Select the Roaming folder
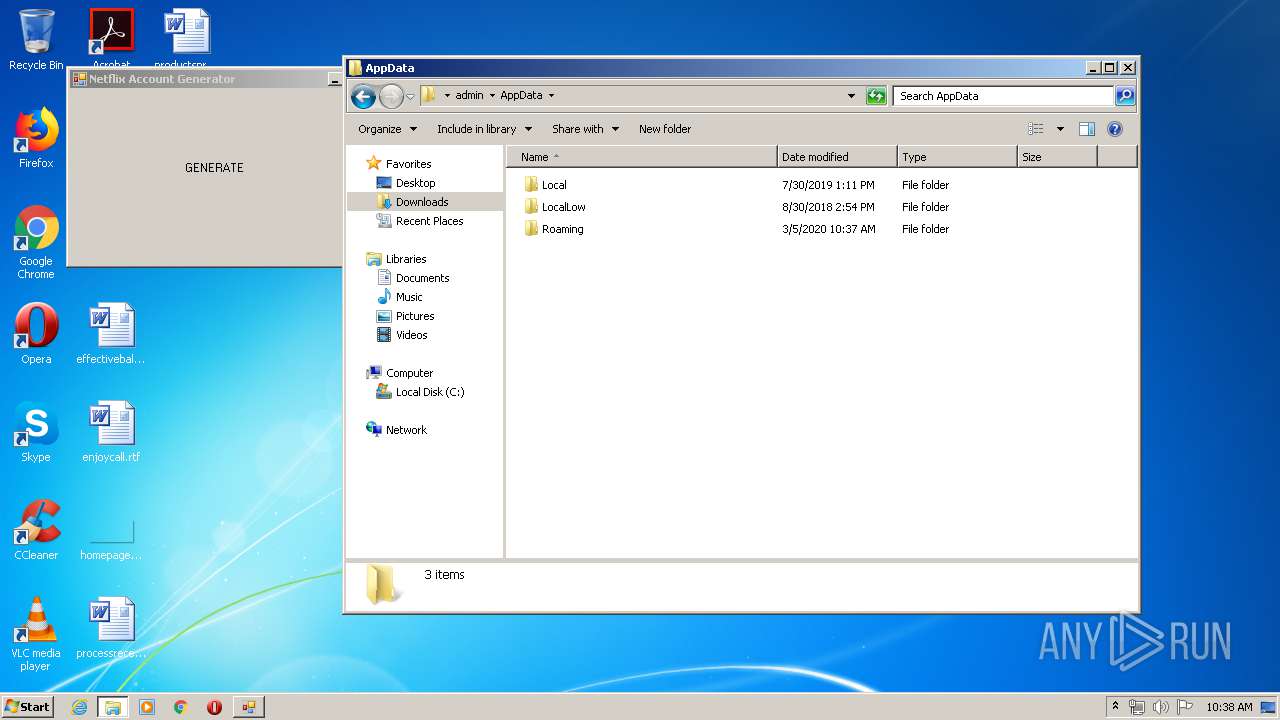Image resolution: width=1280 pixels, height=720 pixels. (553, 229)
